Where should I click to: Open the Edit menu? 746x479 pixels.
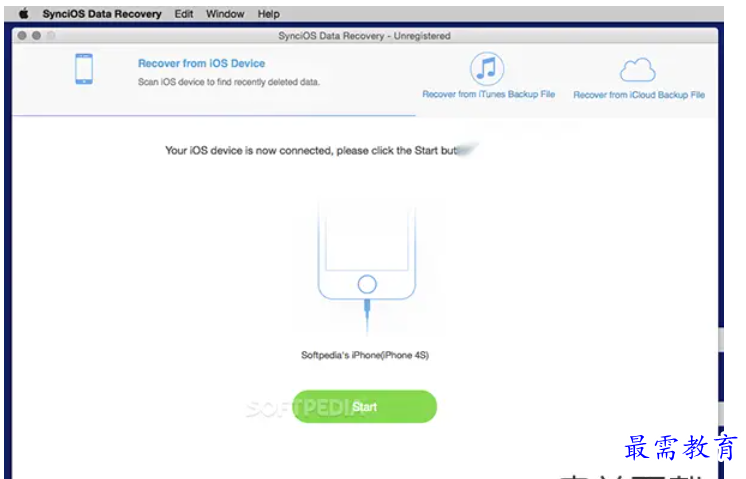coord(184,14)
